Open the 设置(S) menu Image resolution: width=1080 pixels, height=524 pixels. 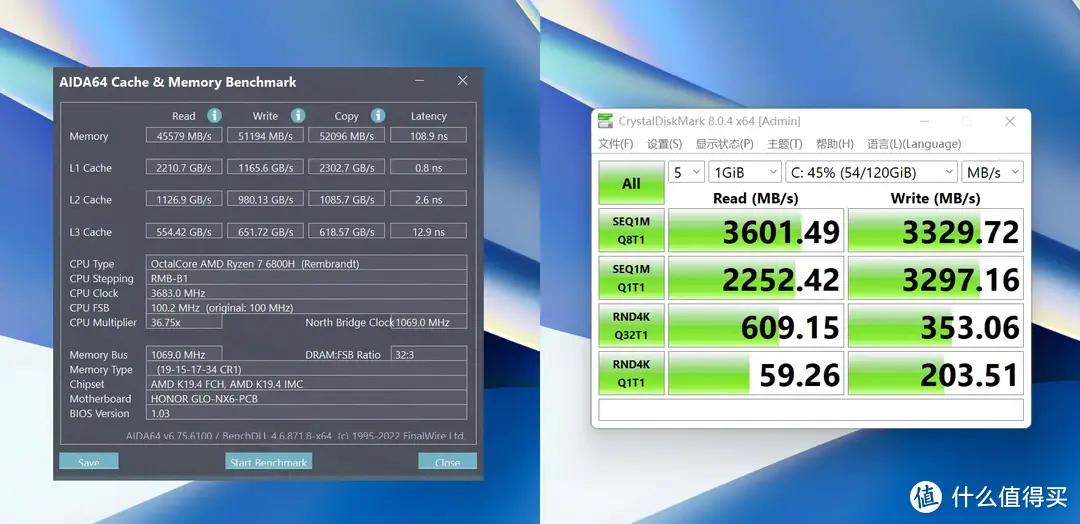[664, 144]
